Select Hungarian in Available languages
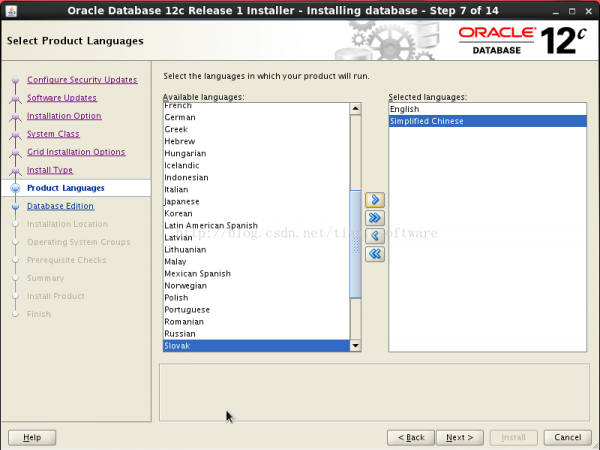This screenshot has width=600, height=450. (256, 153)
